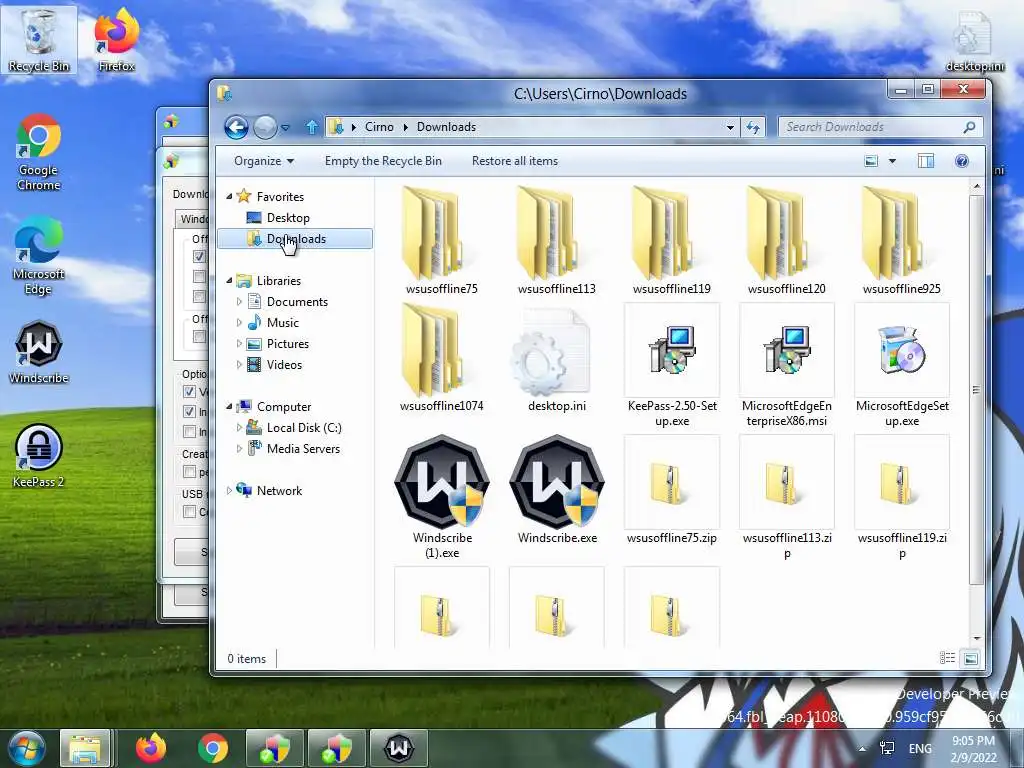Open Explorer help button

pos(961,161)
